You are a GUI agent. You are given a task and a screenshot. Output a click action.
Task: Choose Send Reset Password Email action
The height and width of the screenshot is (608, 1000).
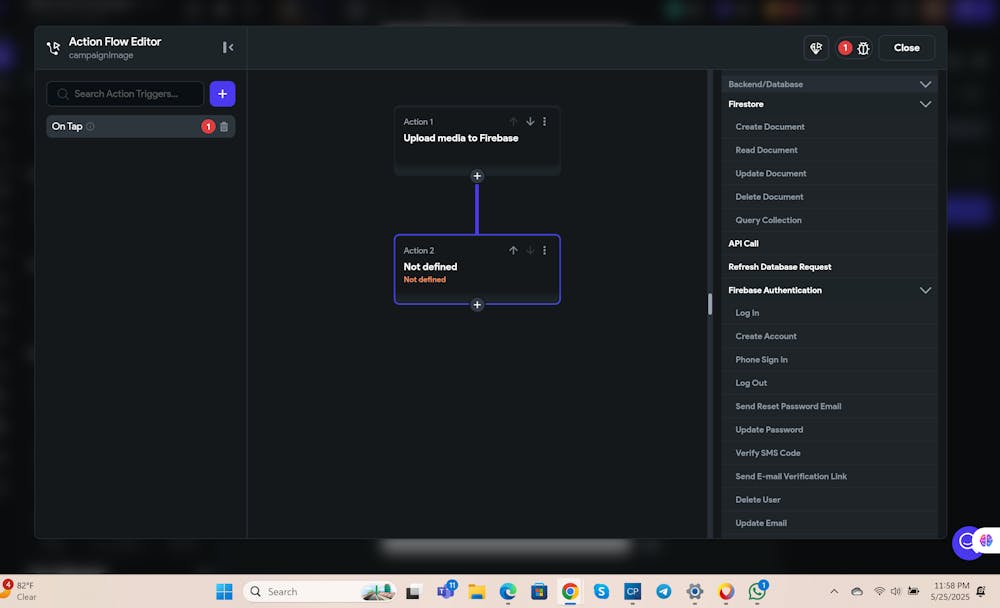[830, 406]
